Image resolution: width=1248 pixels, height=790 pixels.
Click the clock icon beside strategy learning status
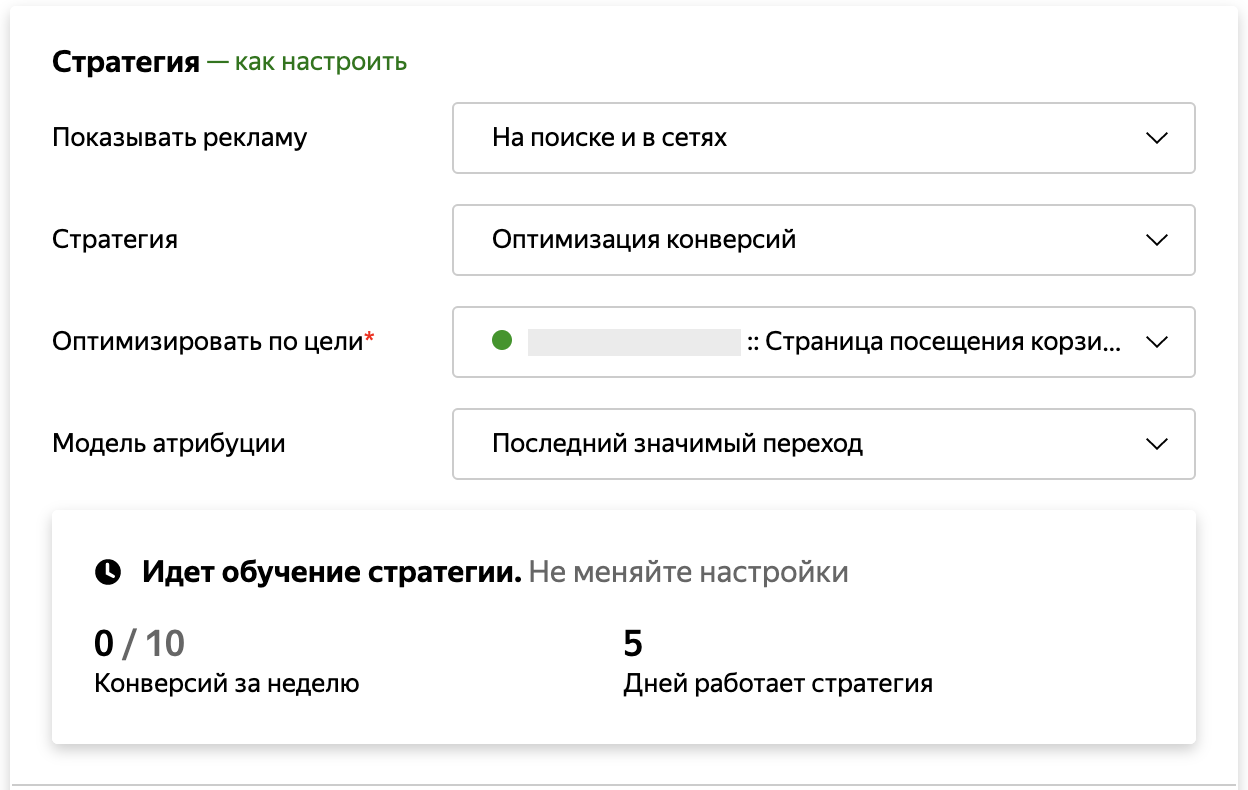coord(107,573)
